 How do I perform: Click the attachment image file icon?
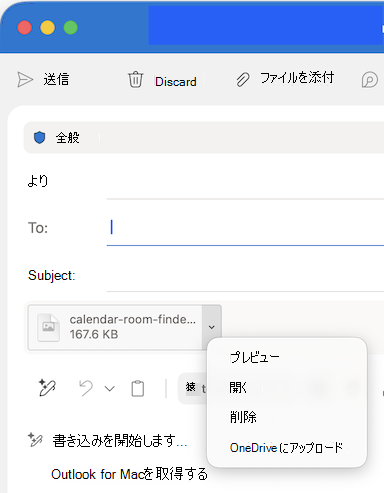click(49, 328)
